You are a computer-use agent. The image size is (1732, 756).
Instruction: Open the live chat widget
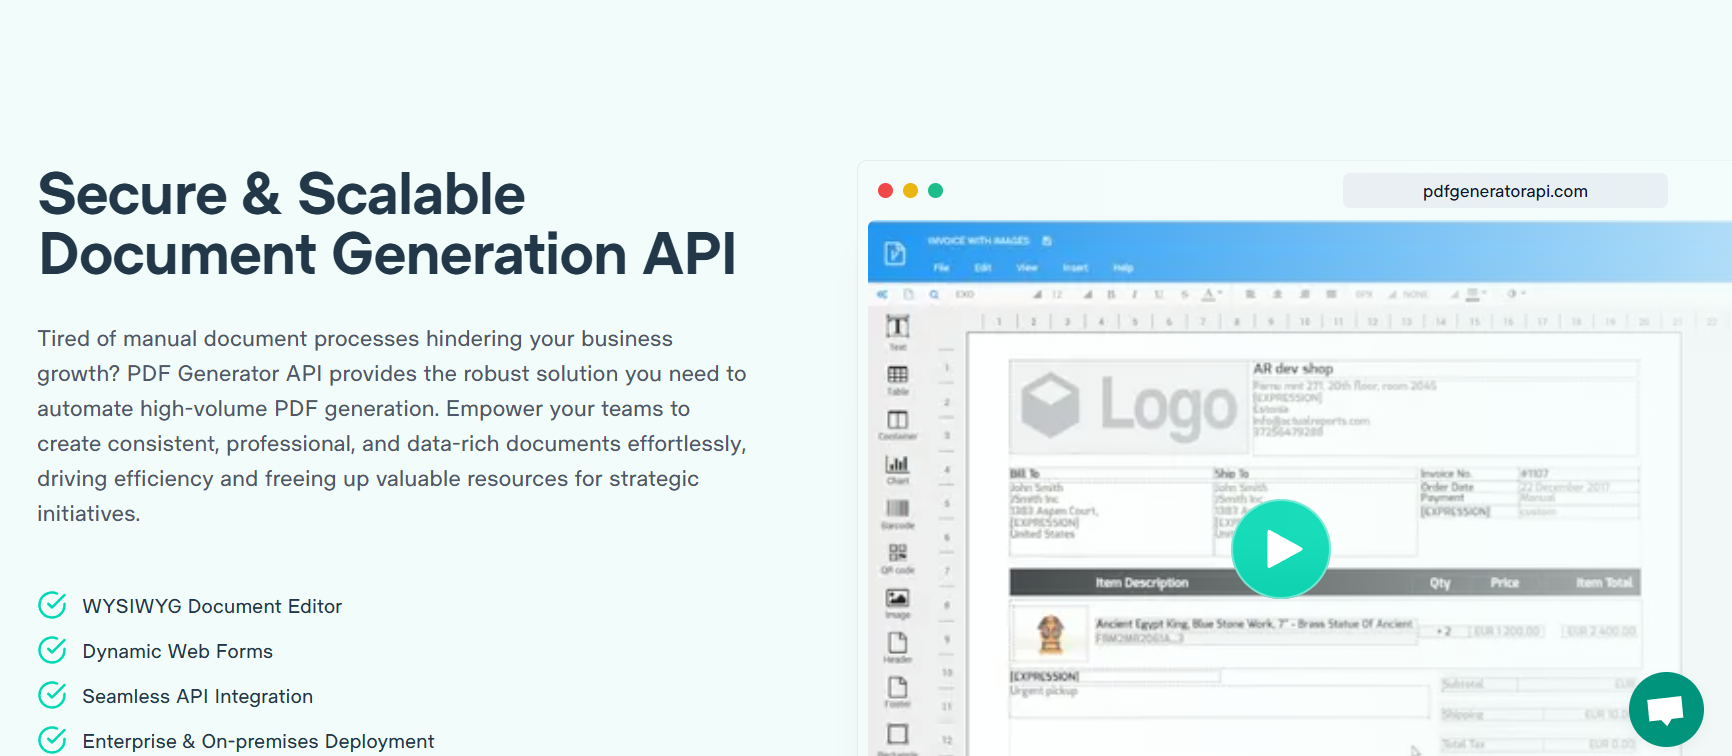1666,709
